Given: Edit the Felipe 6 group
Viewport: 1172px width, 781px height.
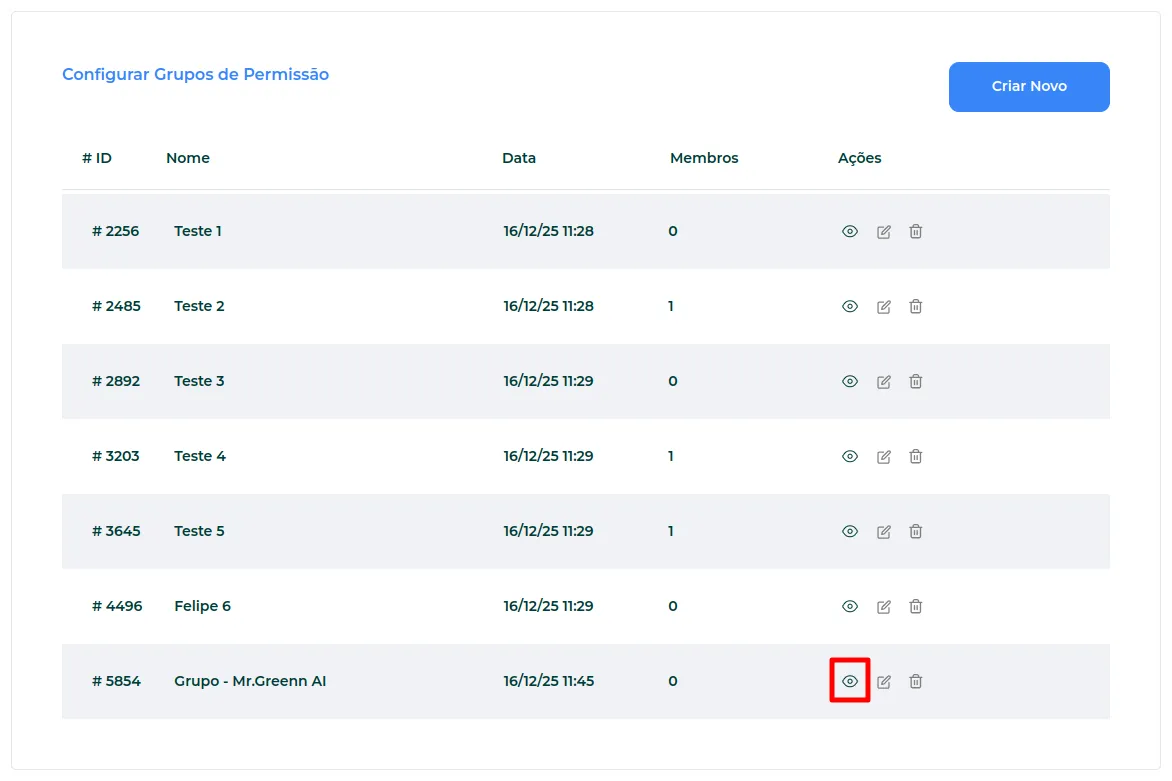Looking at the screenshot, I should pos(883,606).
